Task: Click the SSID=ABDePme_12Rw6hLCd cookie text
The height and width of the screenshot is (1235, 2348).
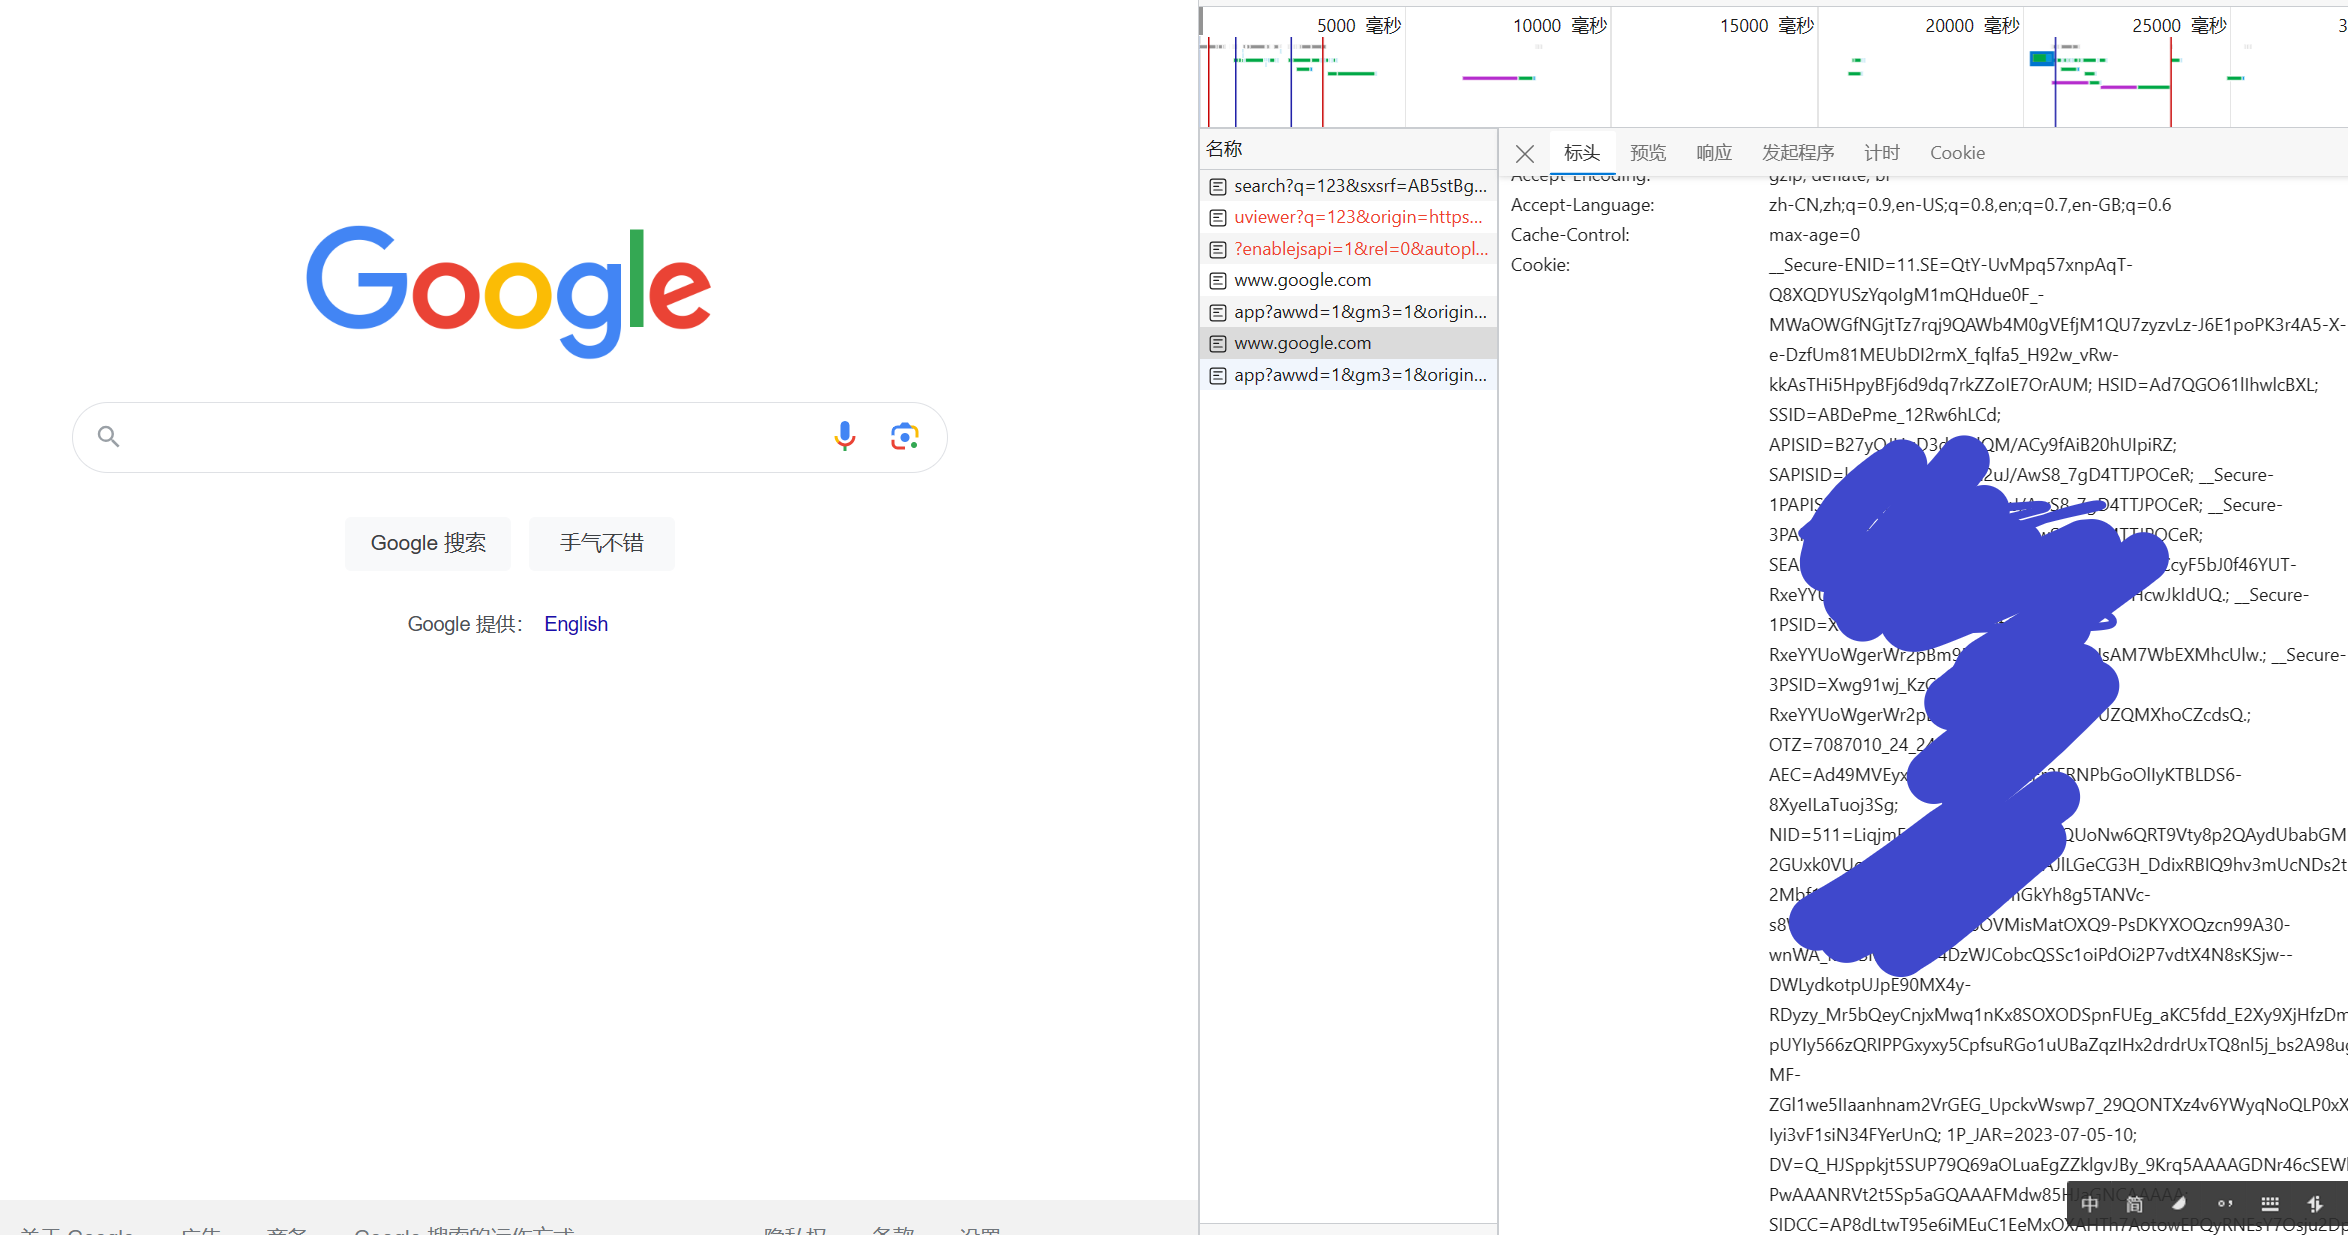Action: tap(1885, 415)
